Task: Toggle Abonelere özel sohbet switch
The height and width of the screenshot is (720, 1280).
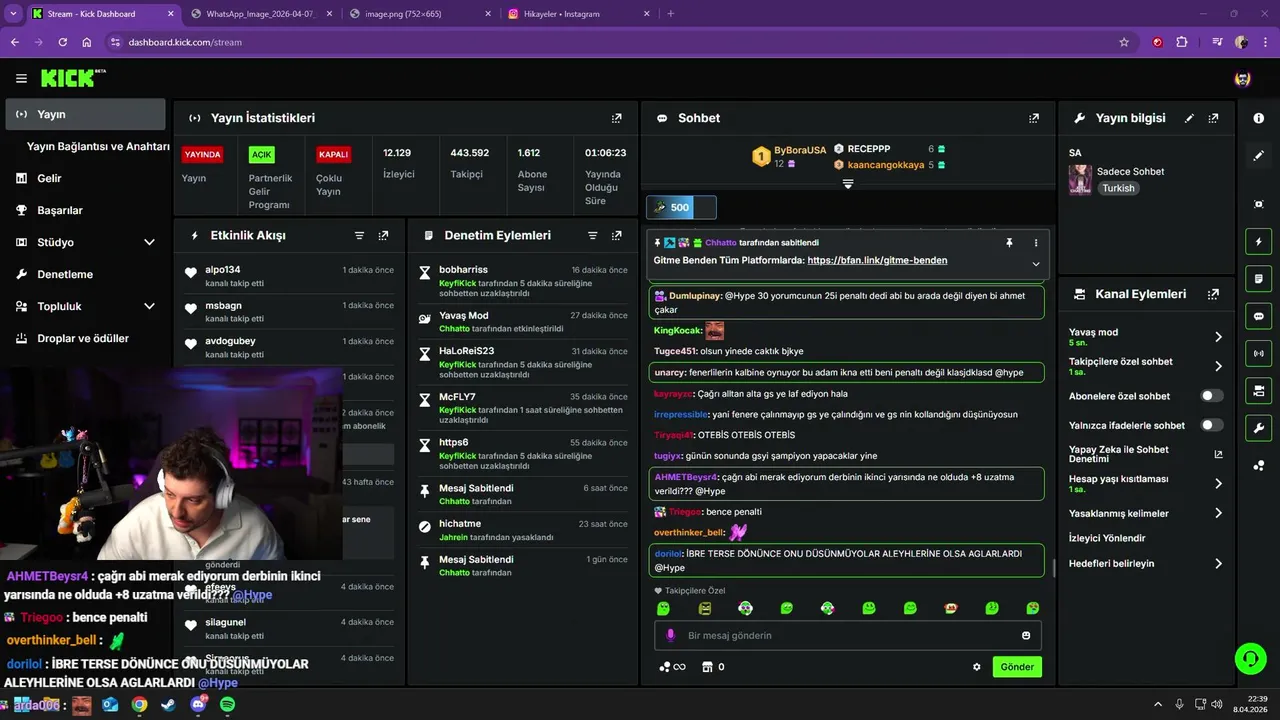Action: [1211, 396]
